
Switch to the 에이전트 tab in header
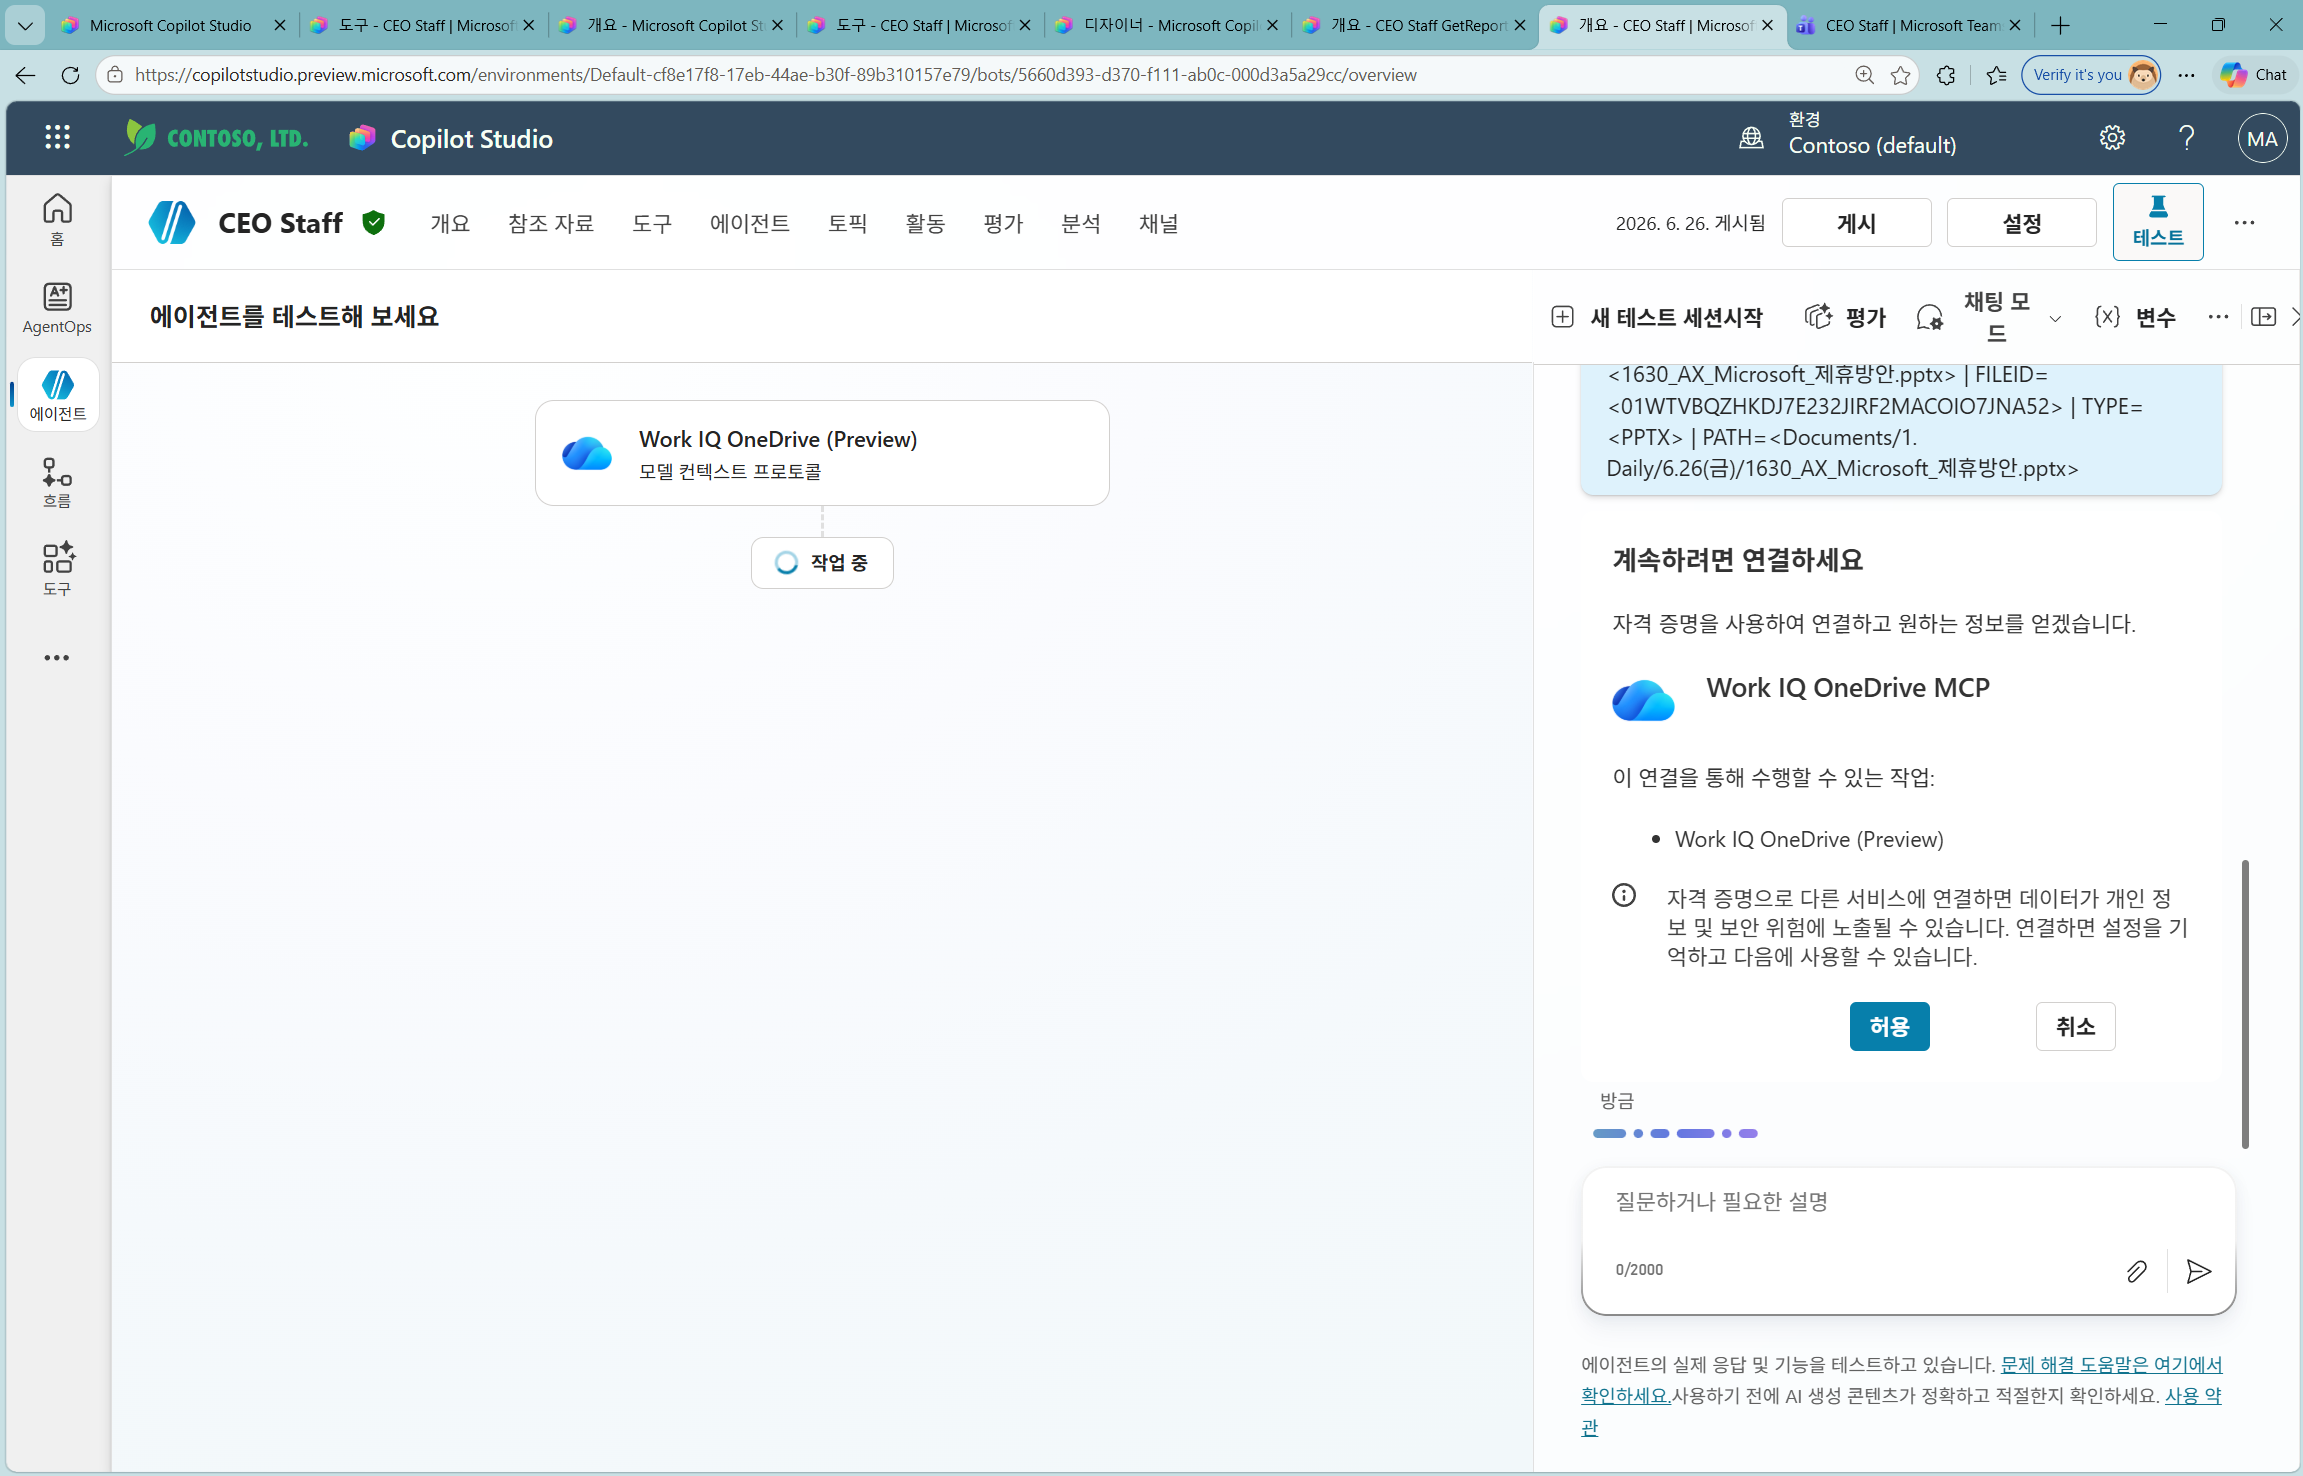pyautogui.click(x=750, y=223)
